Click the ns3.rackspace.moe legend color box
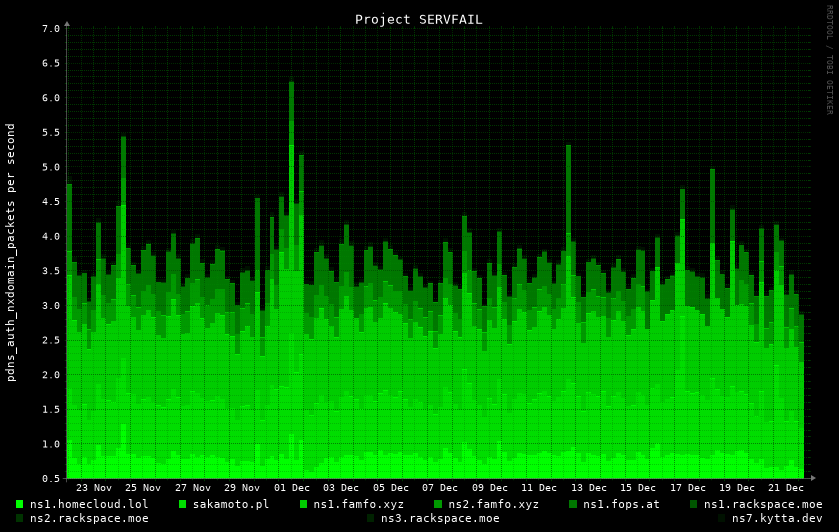 371,518
